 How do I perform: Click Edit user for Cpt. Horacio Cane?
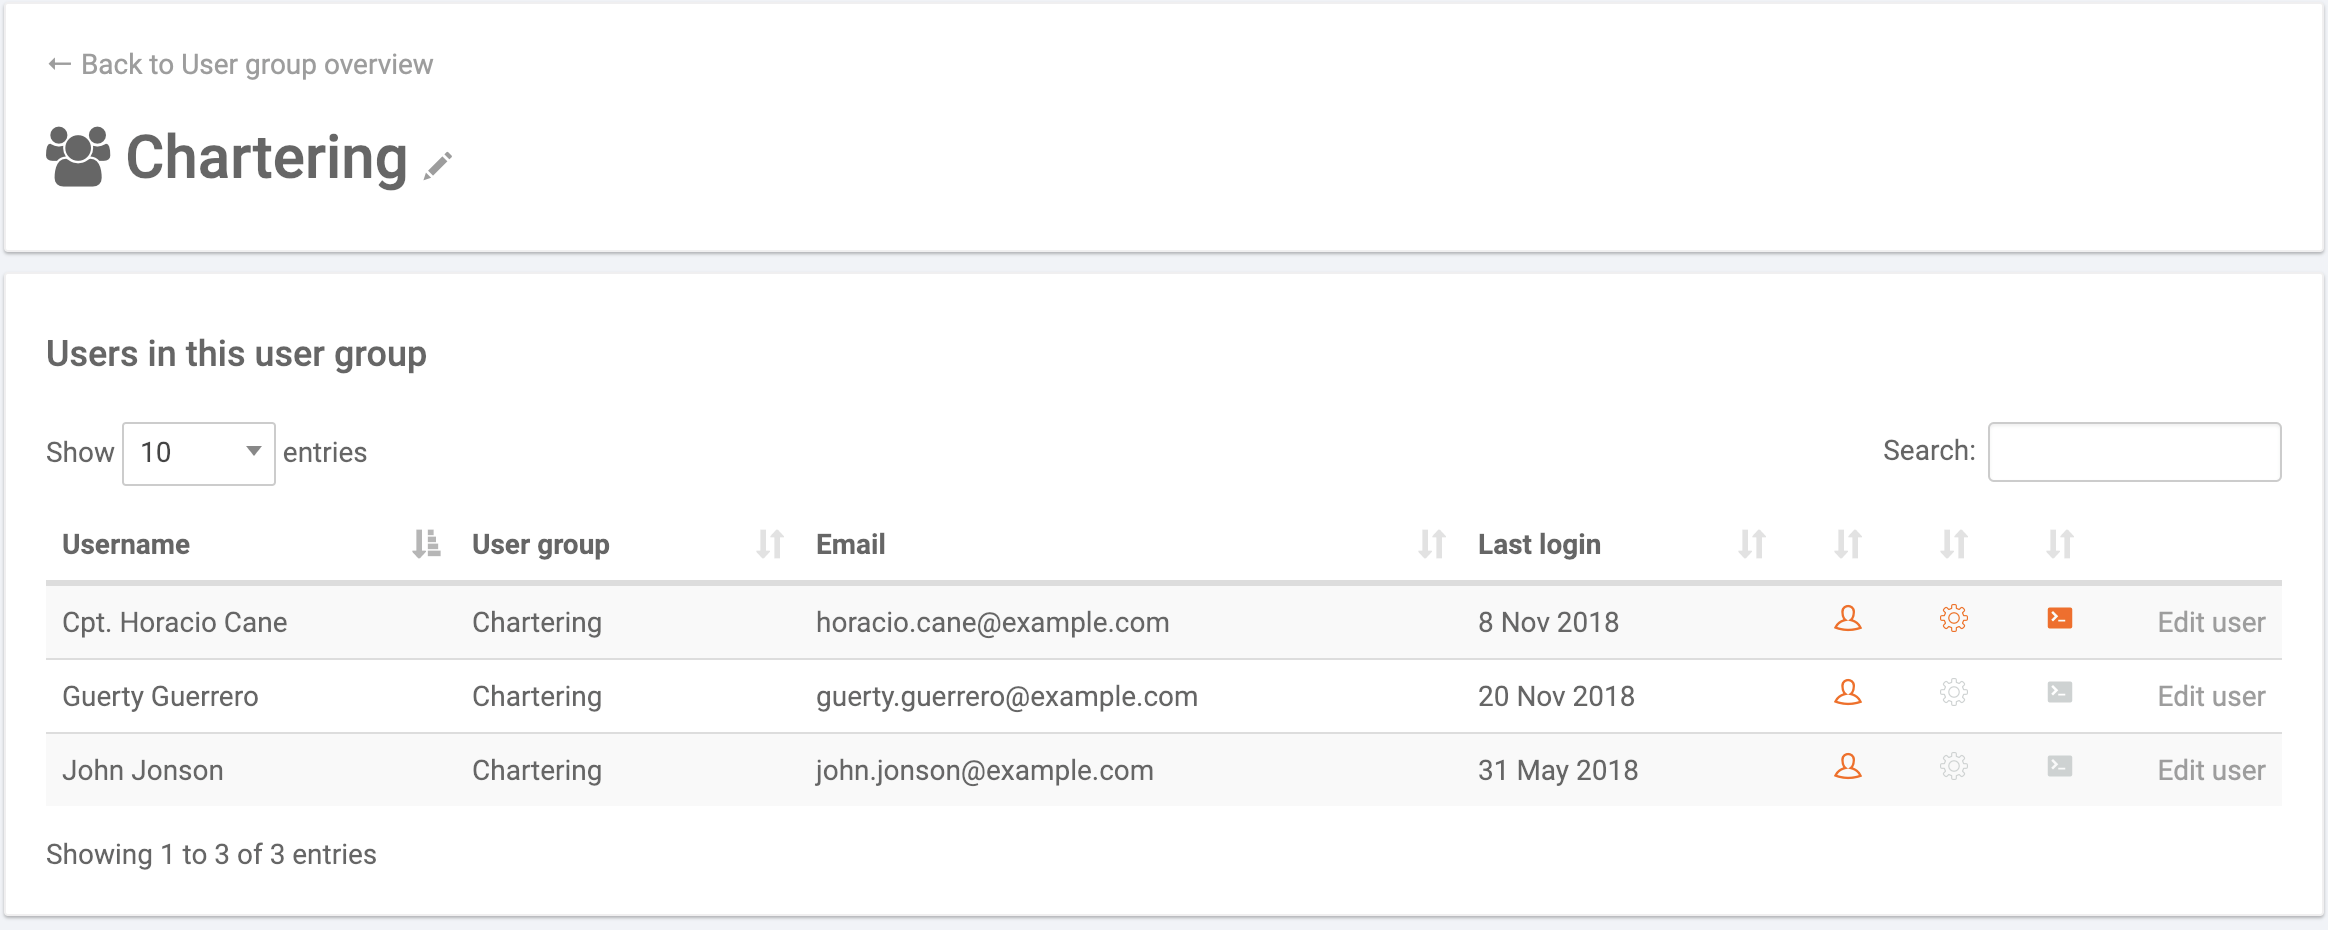[2211, 620]
